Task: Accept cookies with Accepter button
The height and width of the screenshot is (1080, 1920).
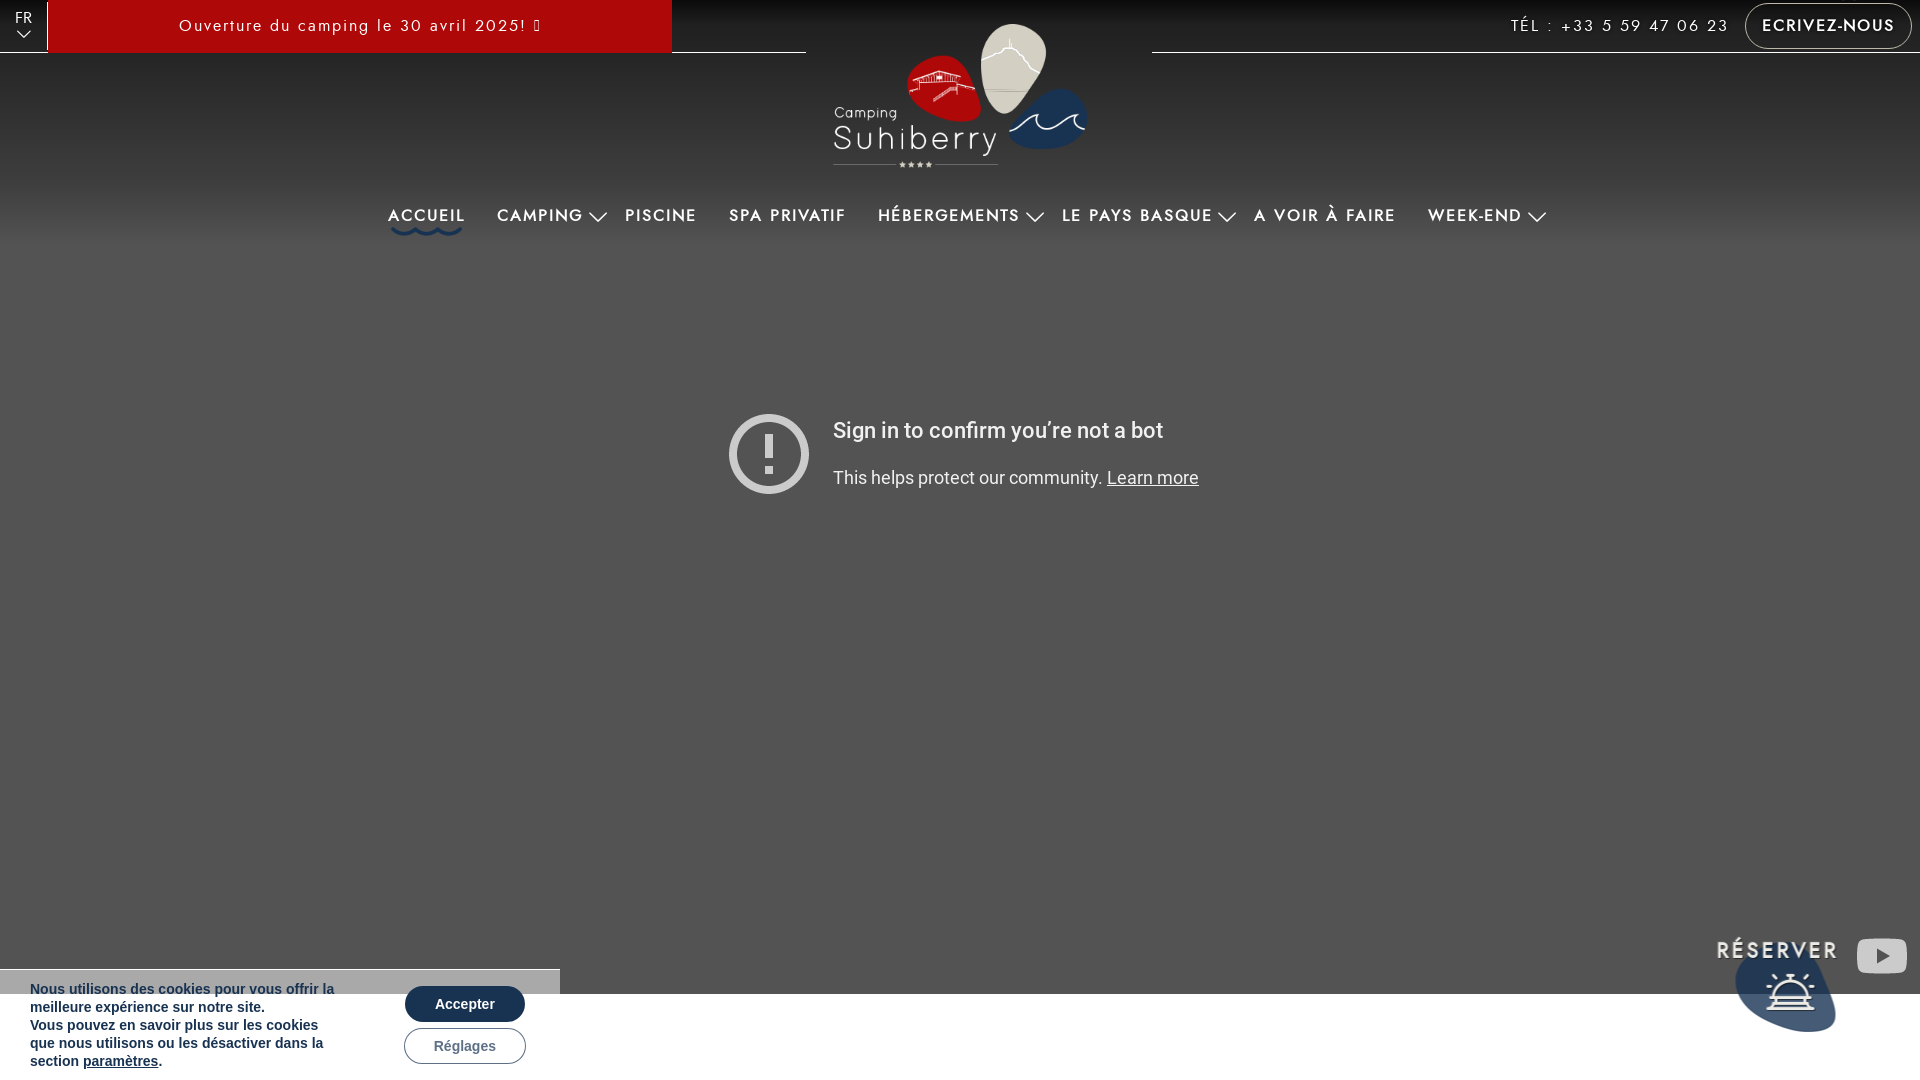Action: 465,1004
